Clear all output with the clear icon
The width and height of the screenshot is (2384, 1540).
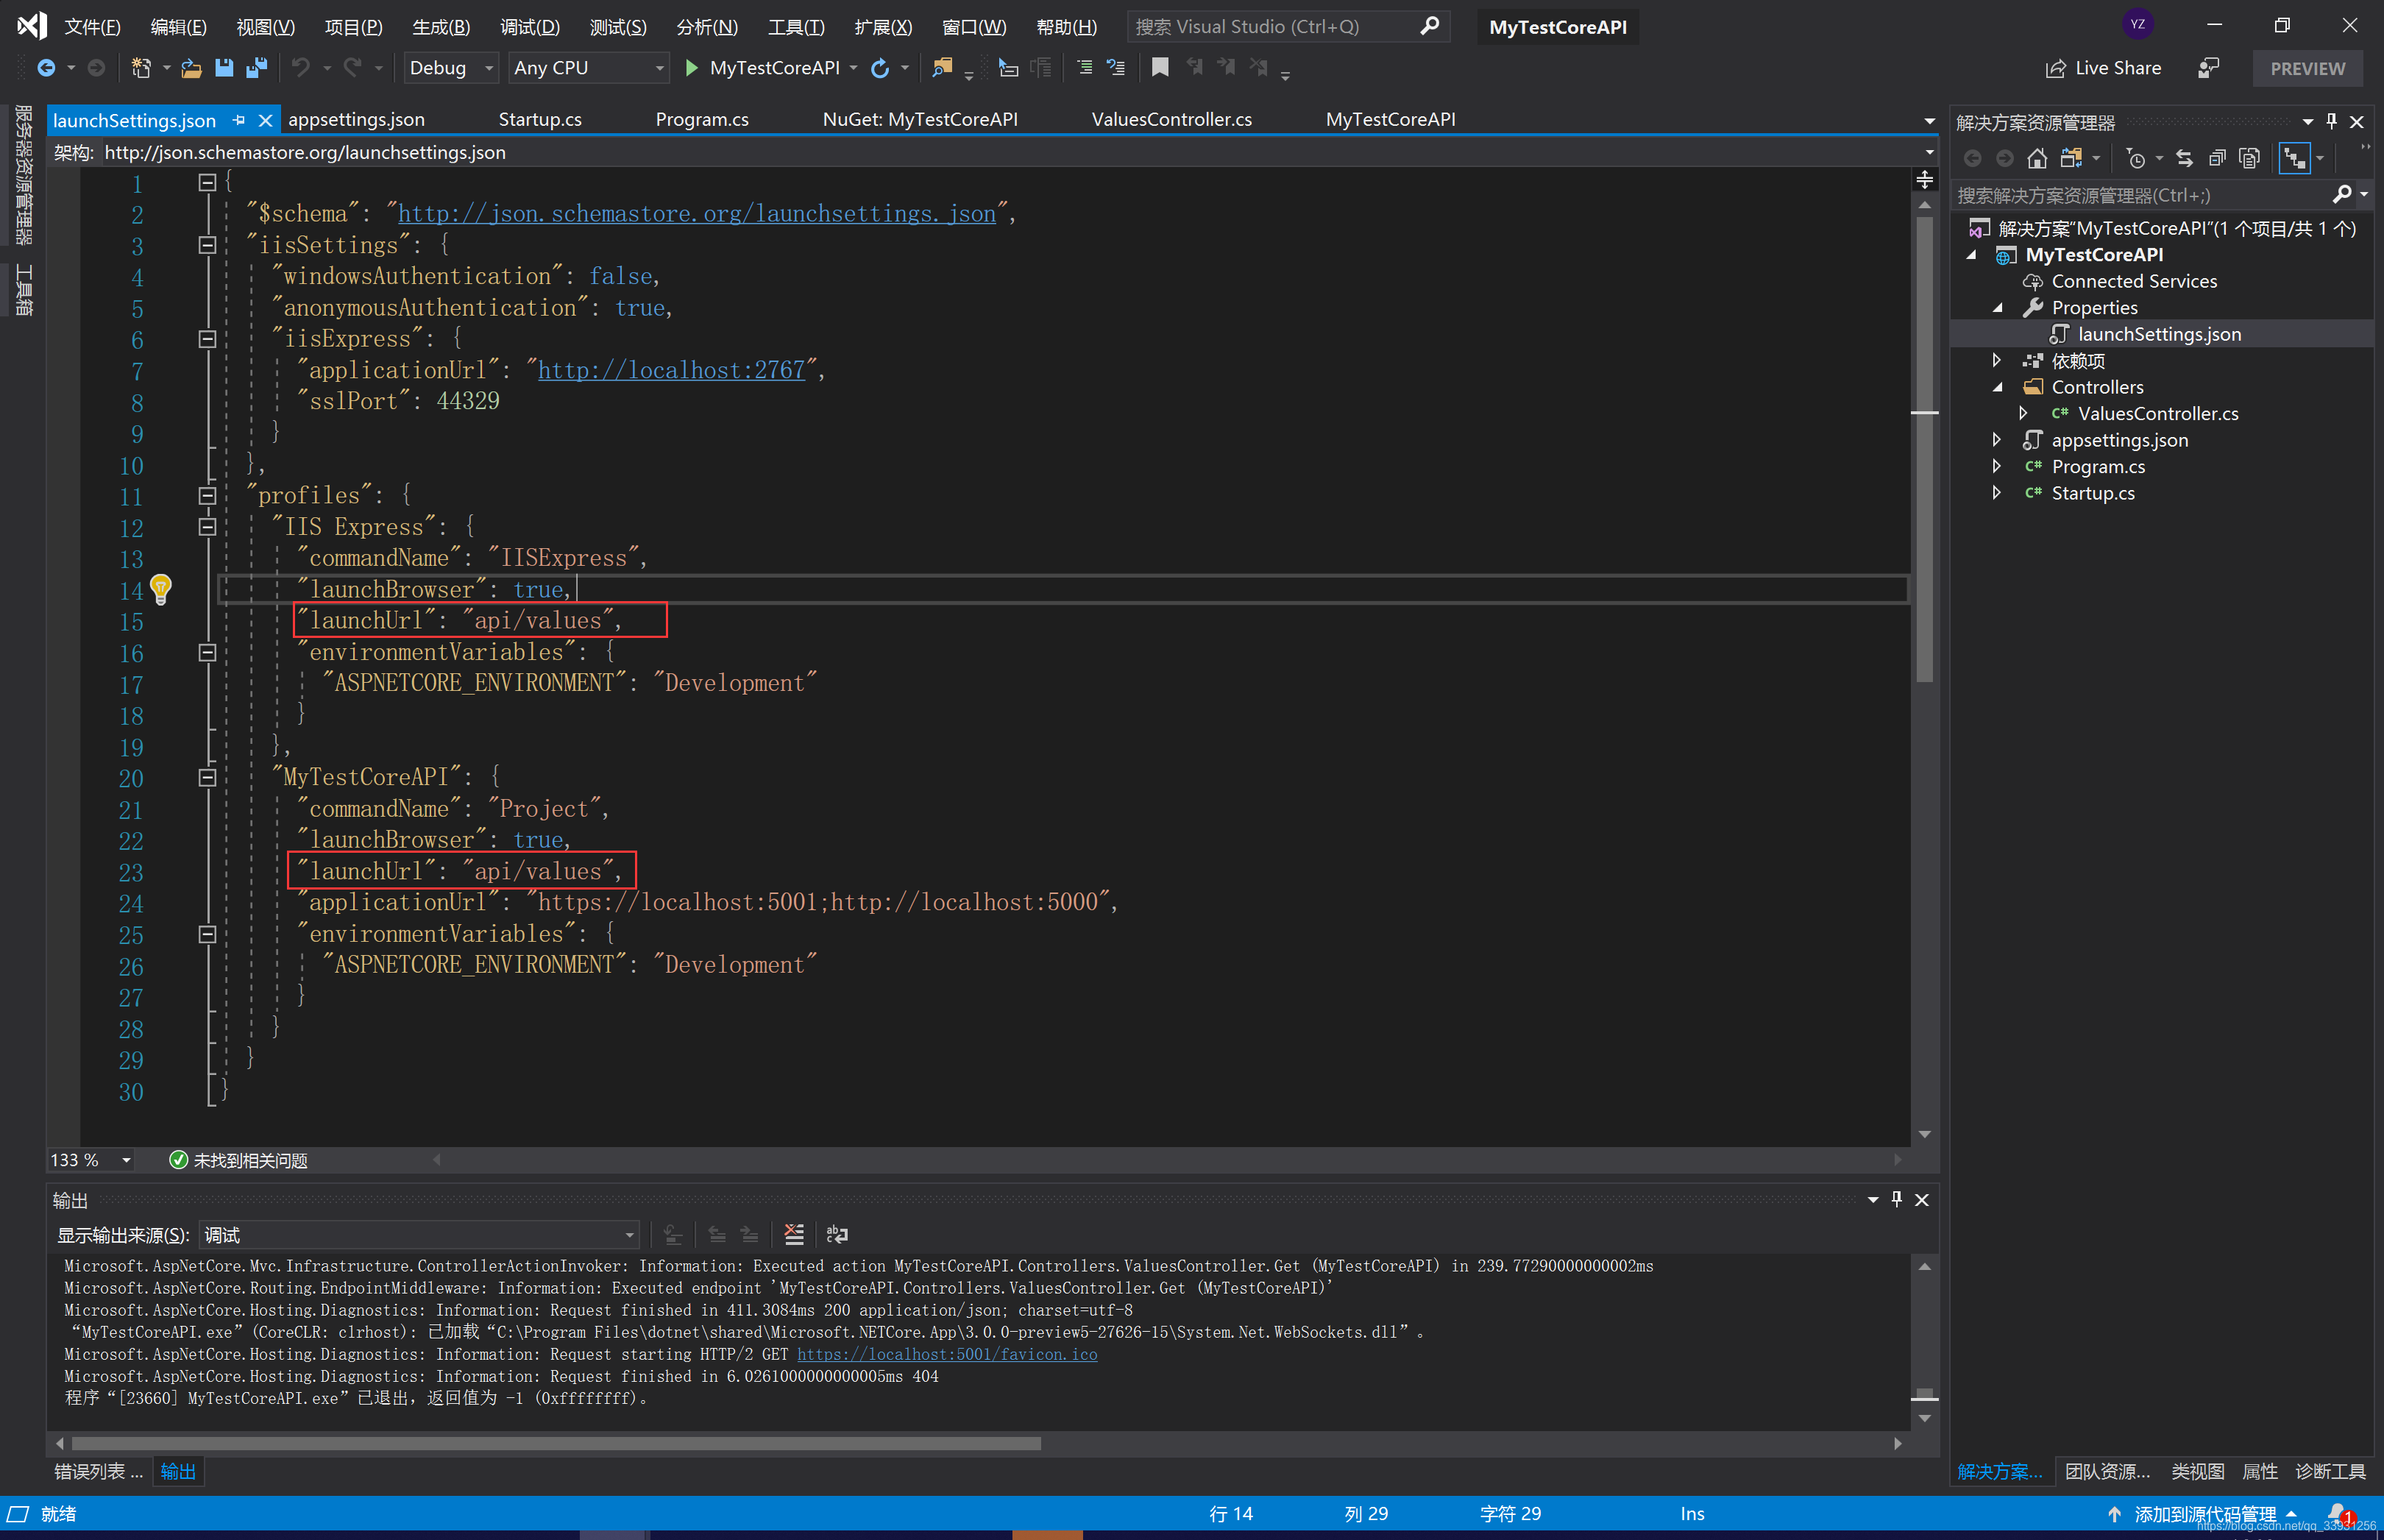(x=794, y=1235)
